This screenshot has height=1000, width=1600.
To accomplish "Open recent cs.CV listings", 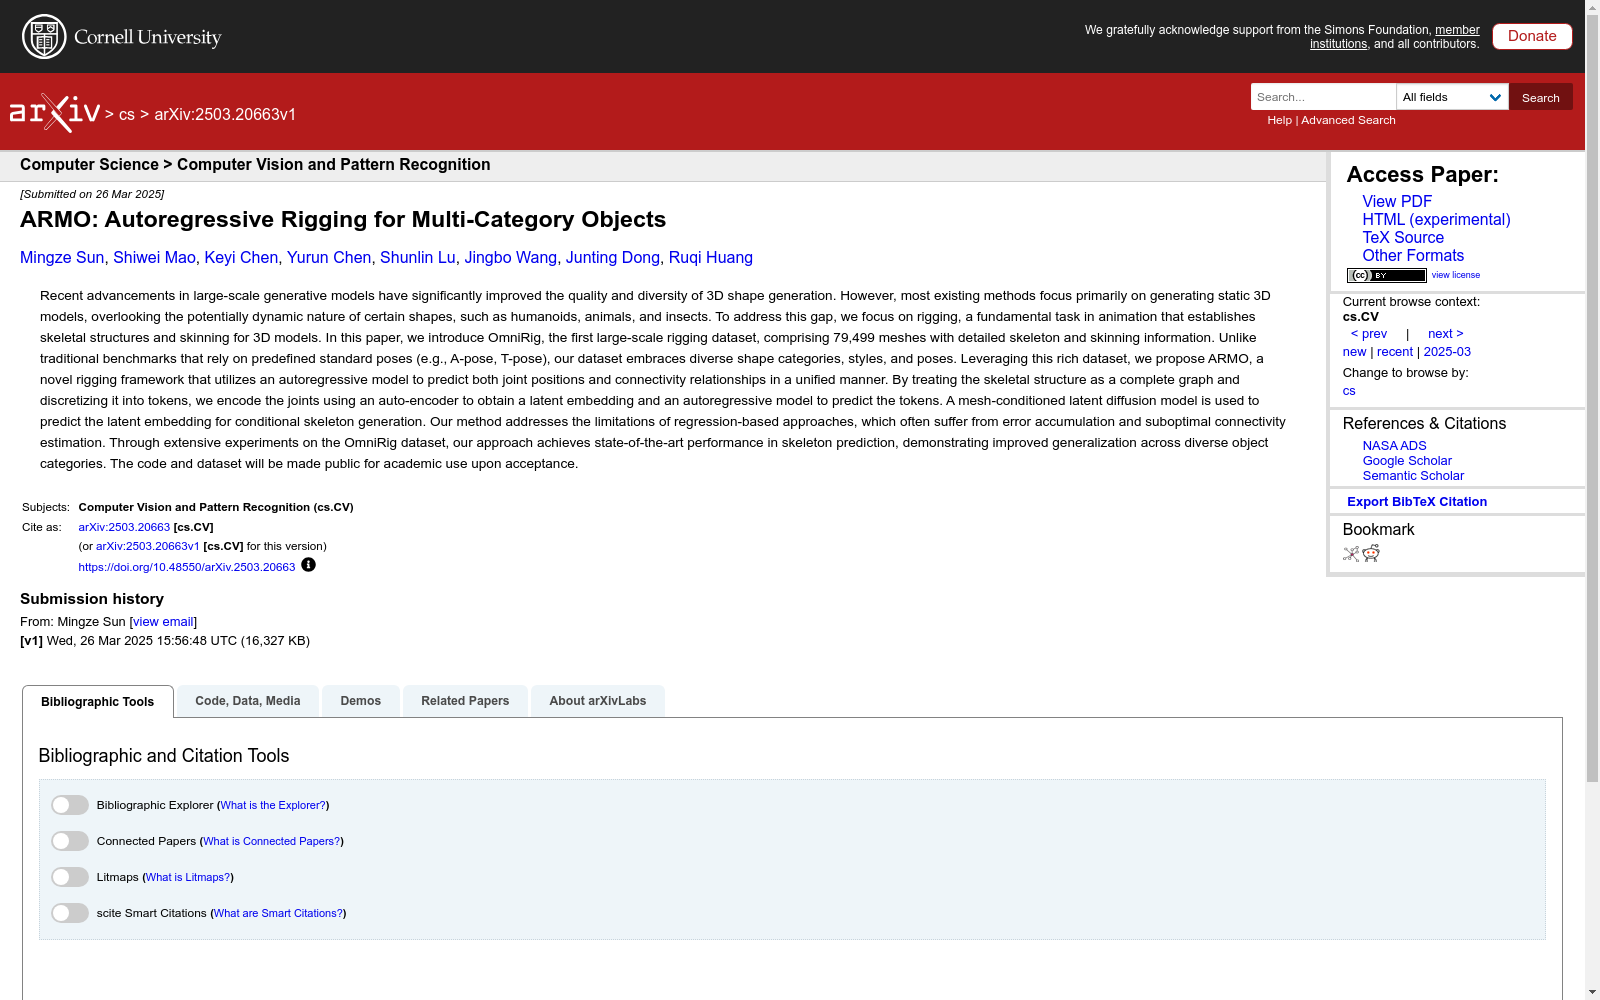I will (1395, 352).
